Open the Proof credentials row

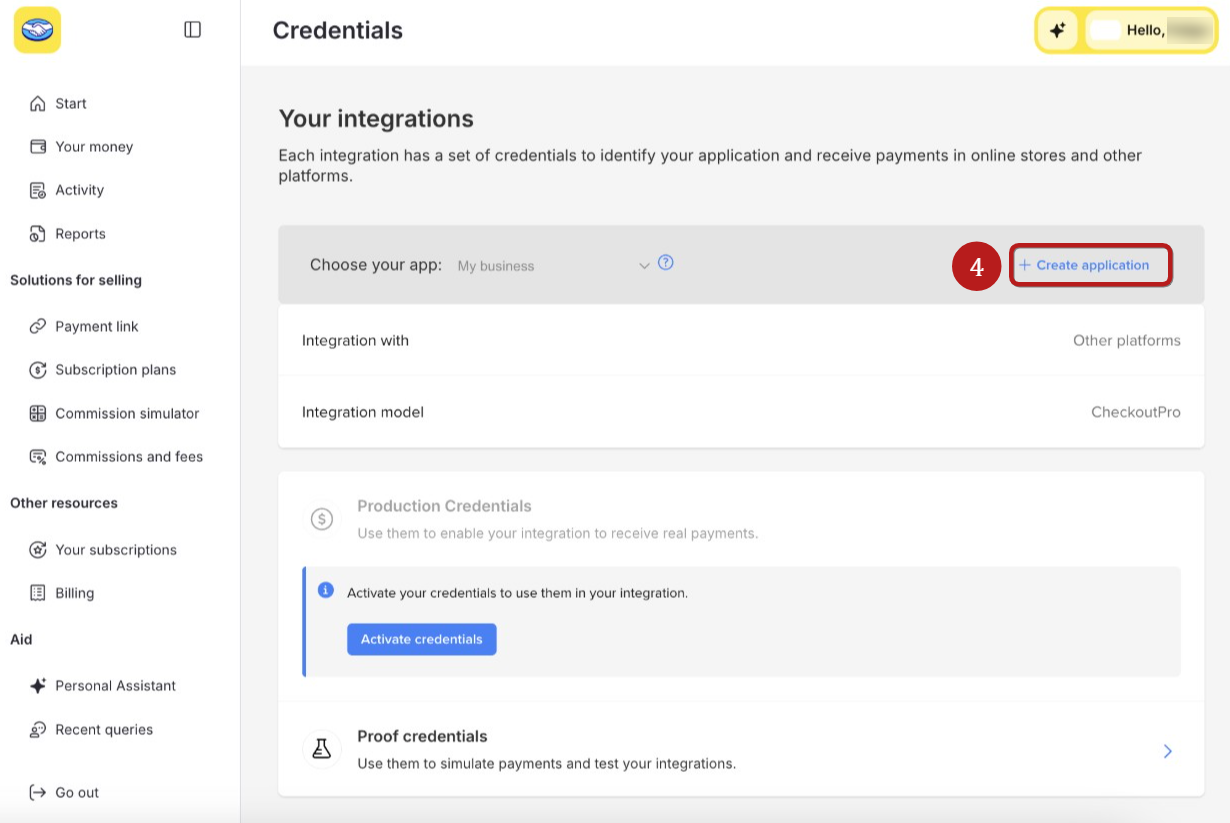tap(741, 750)
